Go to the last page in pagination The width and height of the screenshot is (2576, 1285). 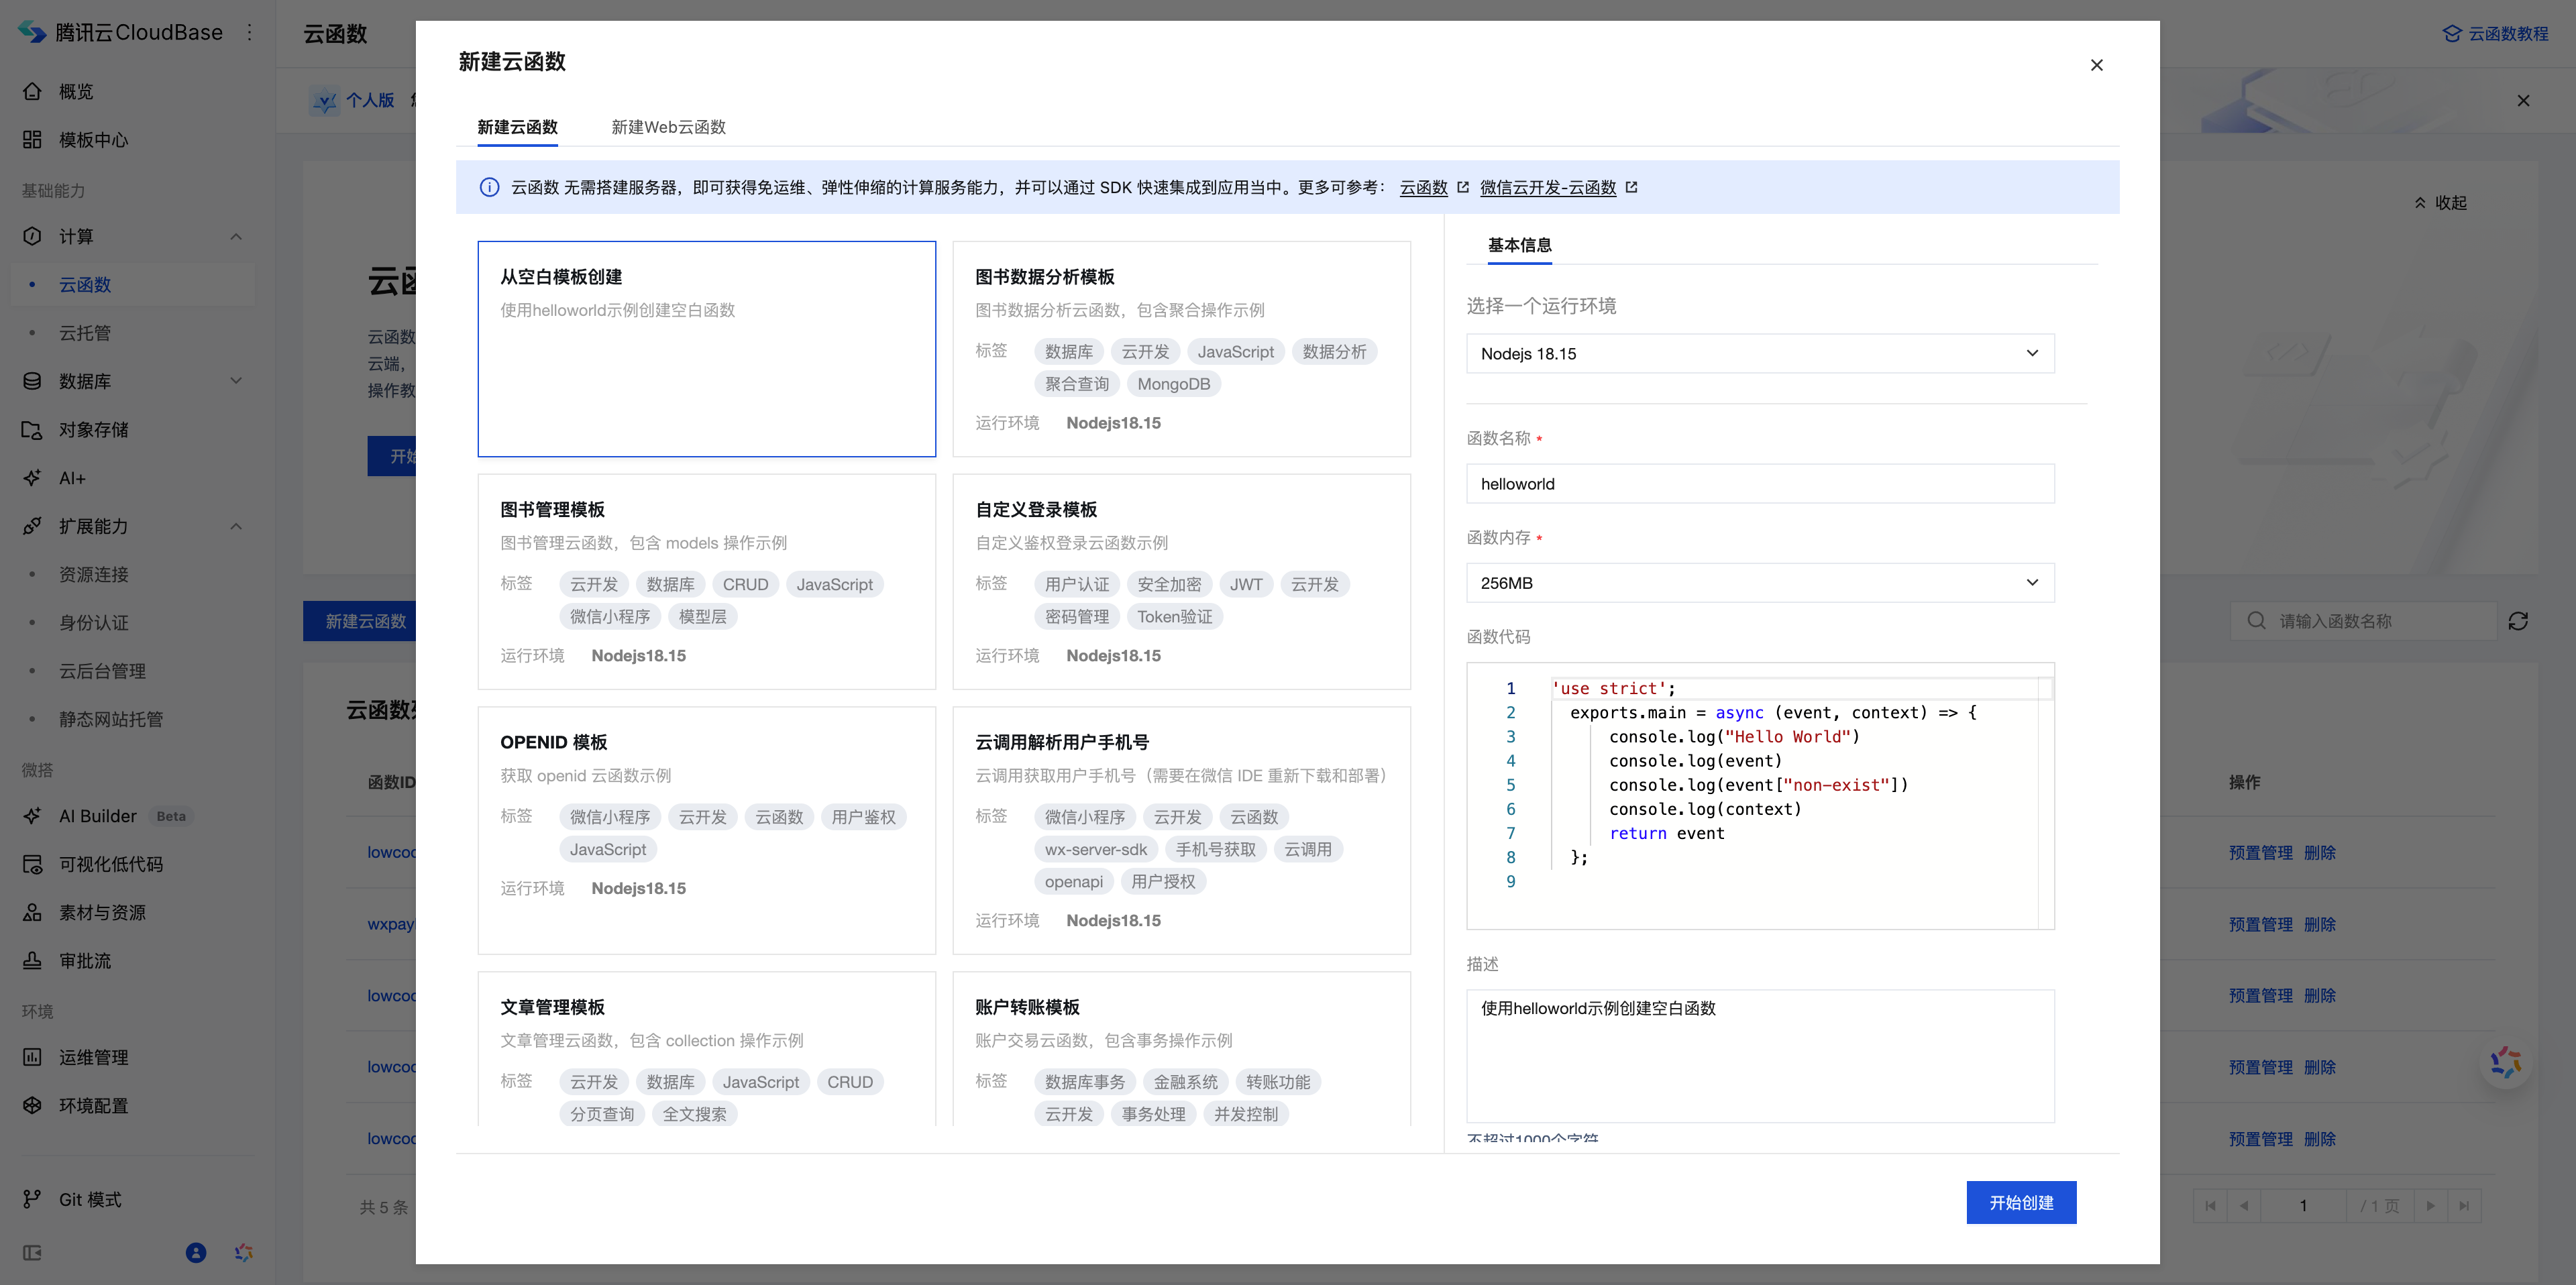coord(2464,1205)
